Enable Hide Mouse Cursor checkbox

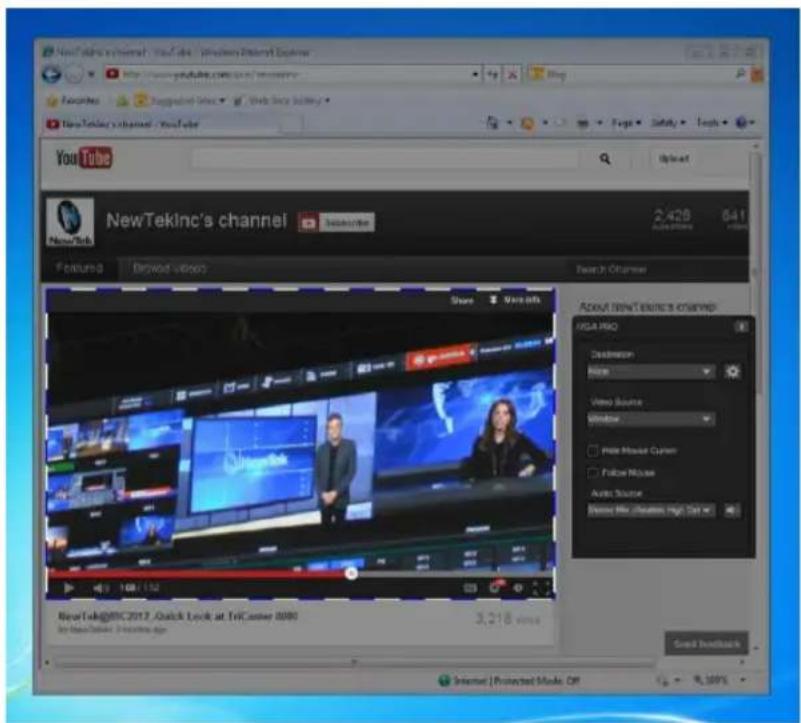(x=593, y=451)
